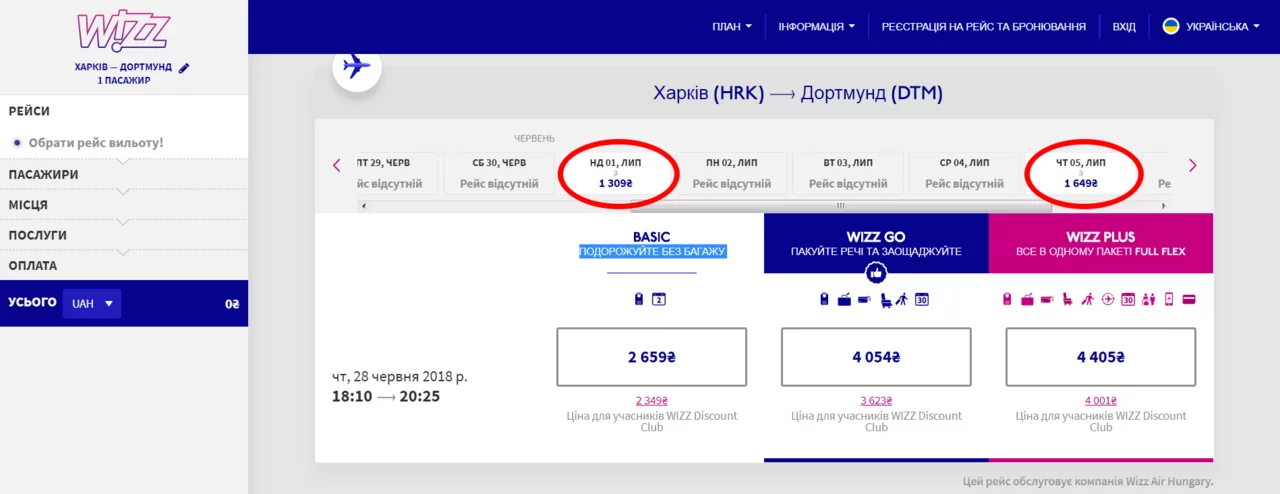Open the ІНФОРМАЦІЯ dropdown menu

(817, 27)
